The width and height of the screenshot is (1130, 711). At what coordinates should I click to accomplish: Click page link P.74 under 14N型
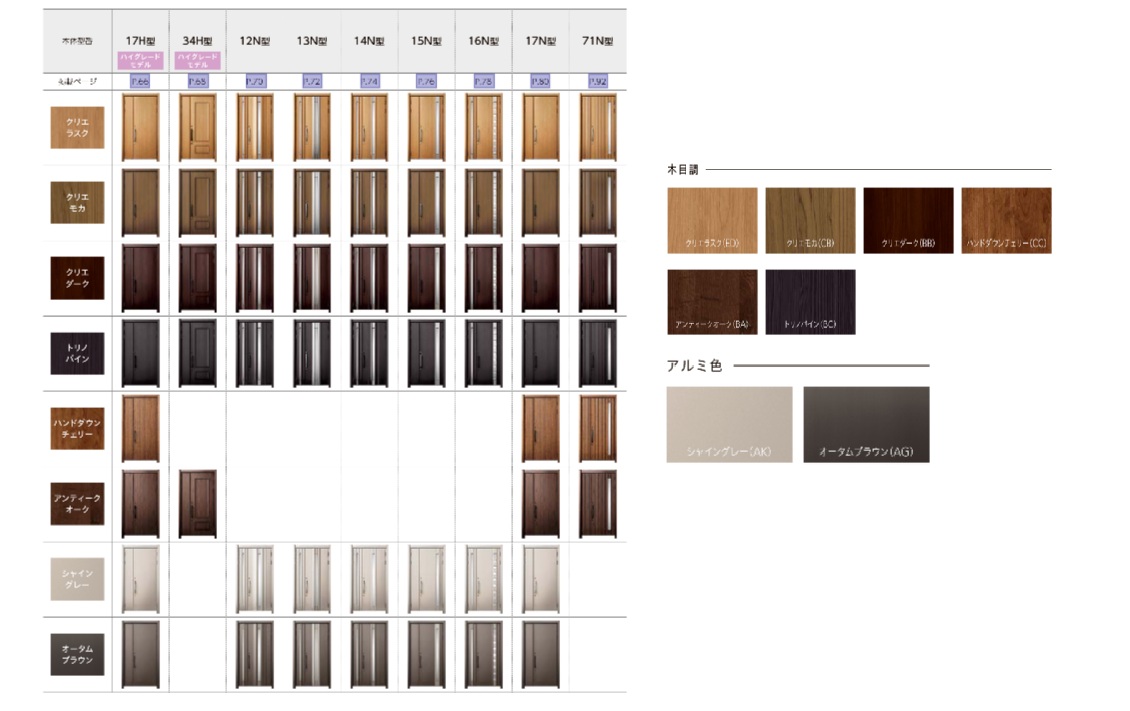click(369, 82)
